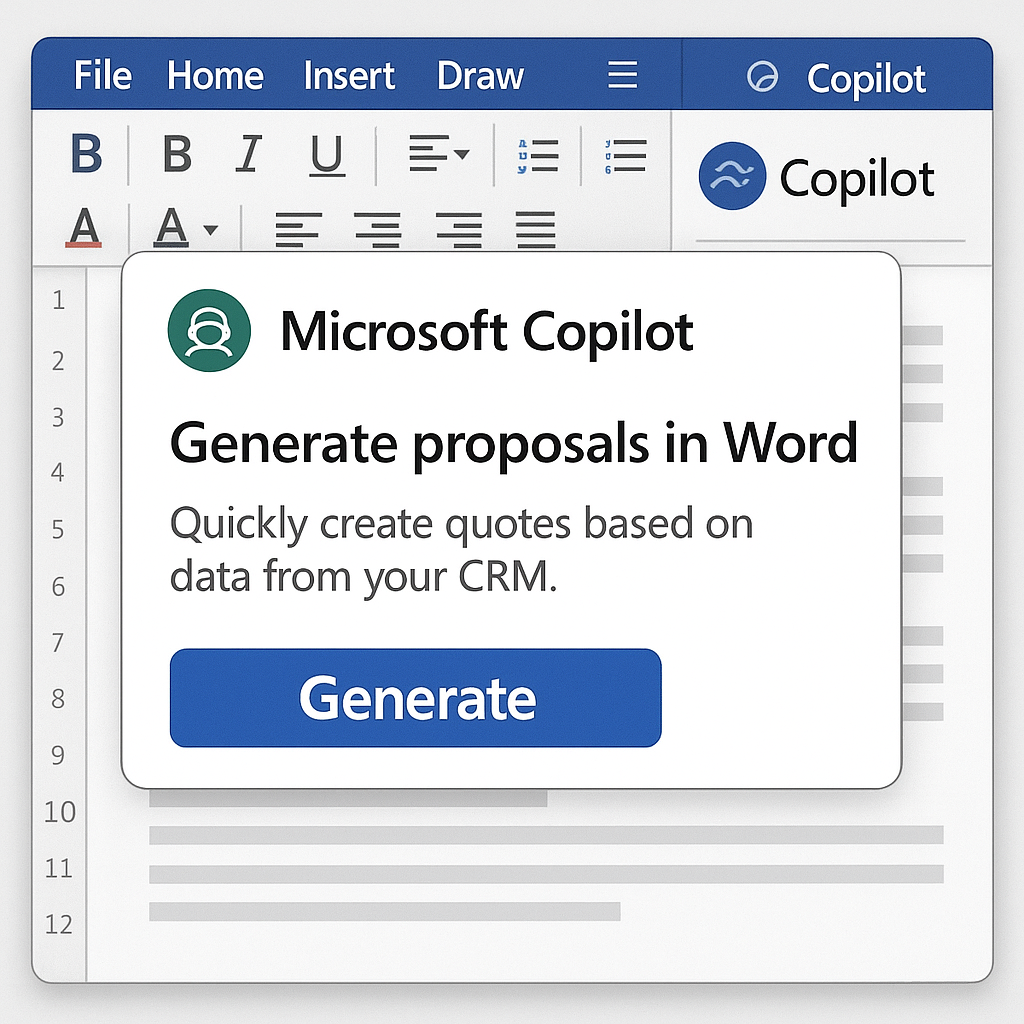Viewport: 1024px width, 1024px height.
Task: Click line number 5 in the margin
Action: coord(58,529)
